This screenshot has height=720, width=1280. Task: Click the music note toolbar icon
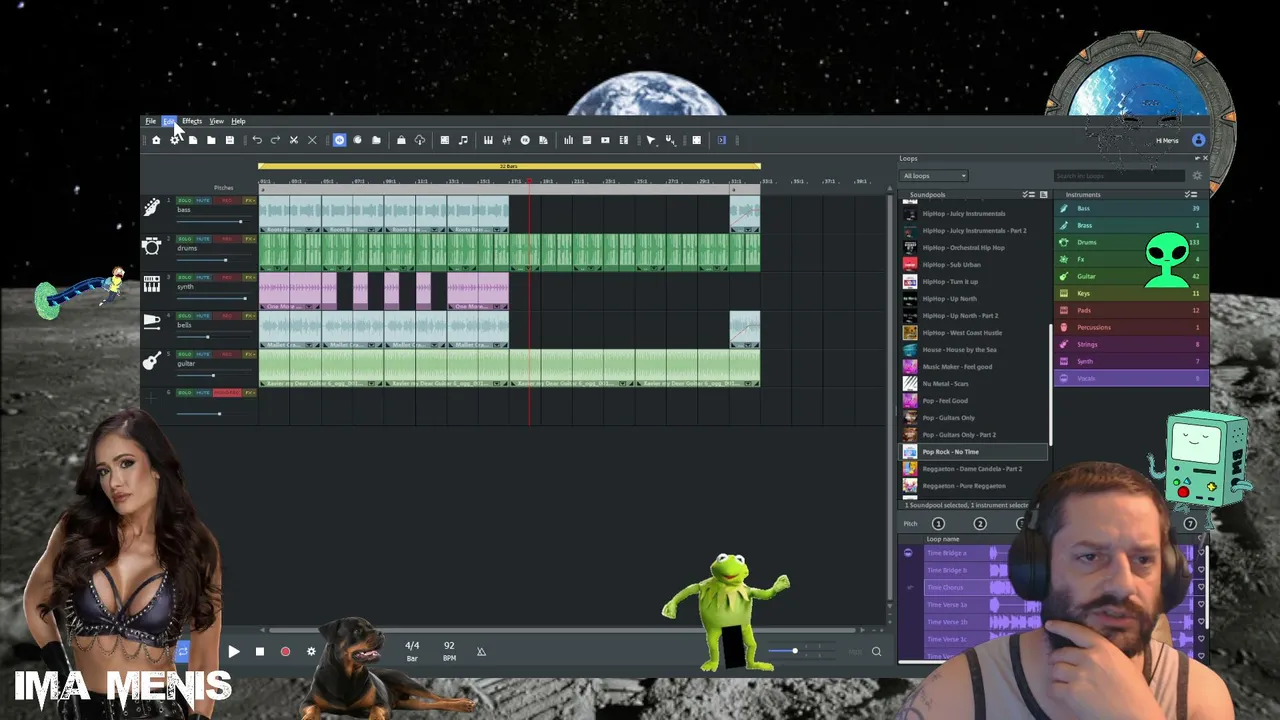[x=463, y=140]
